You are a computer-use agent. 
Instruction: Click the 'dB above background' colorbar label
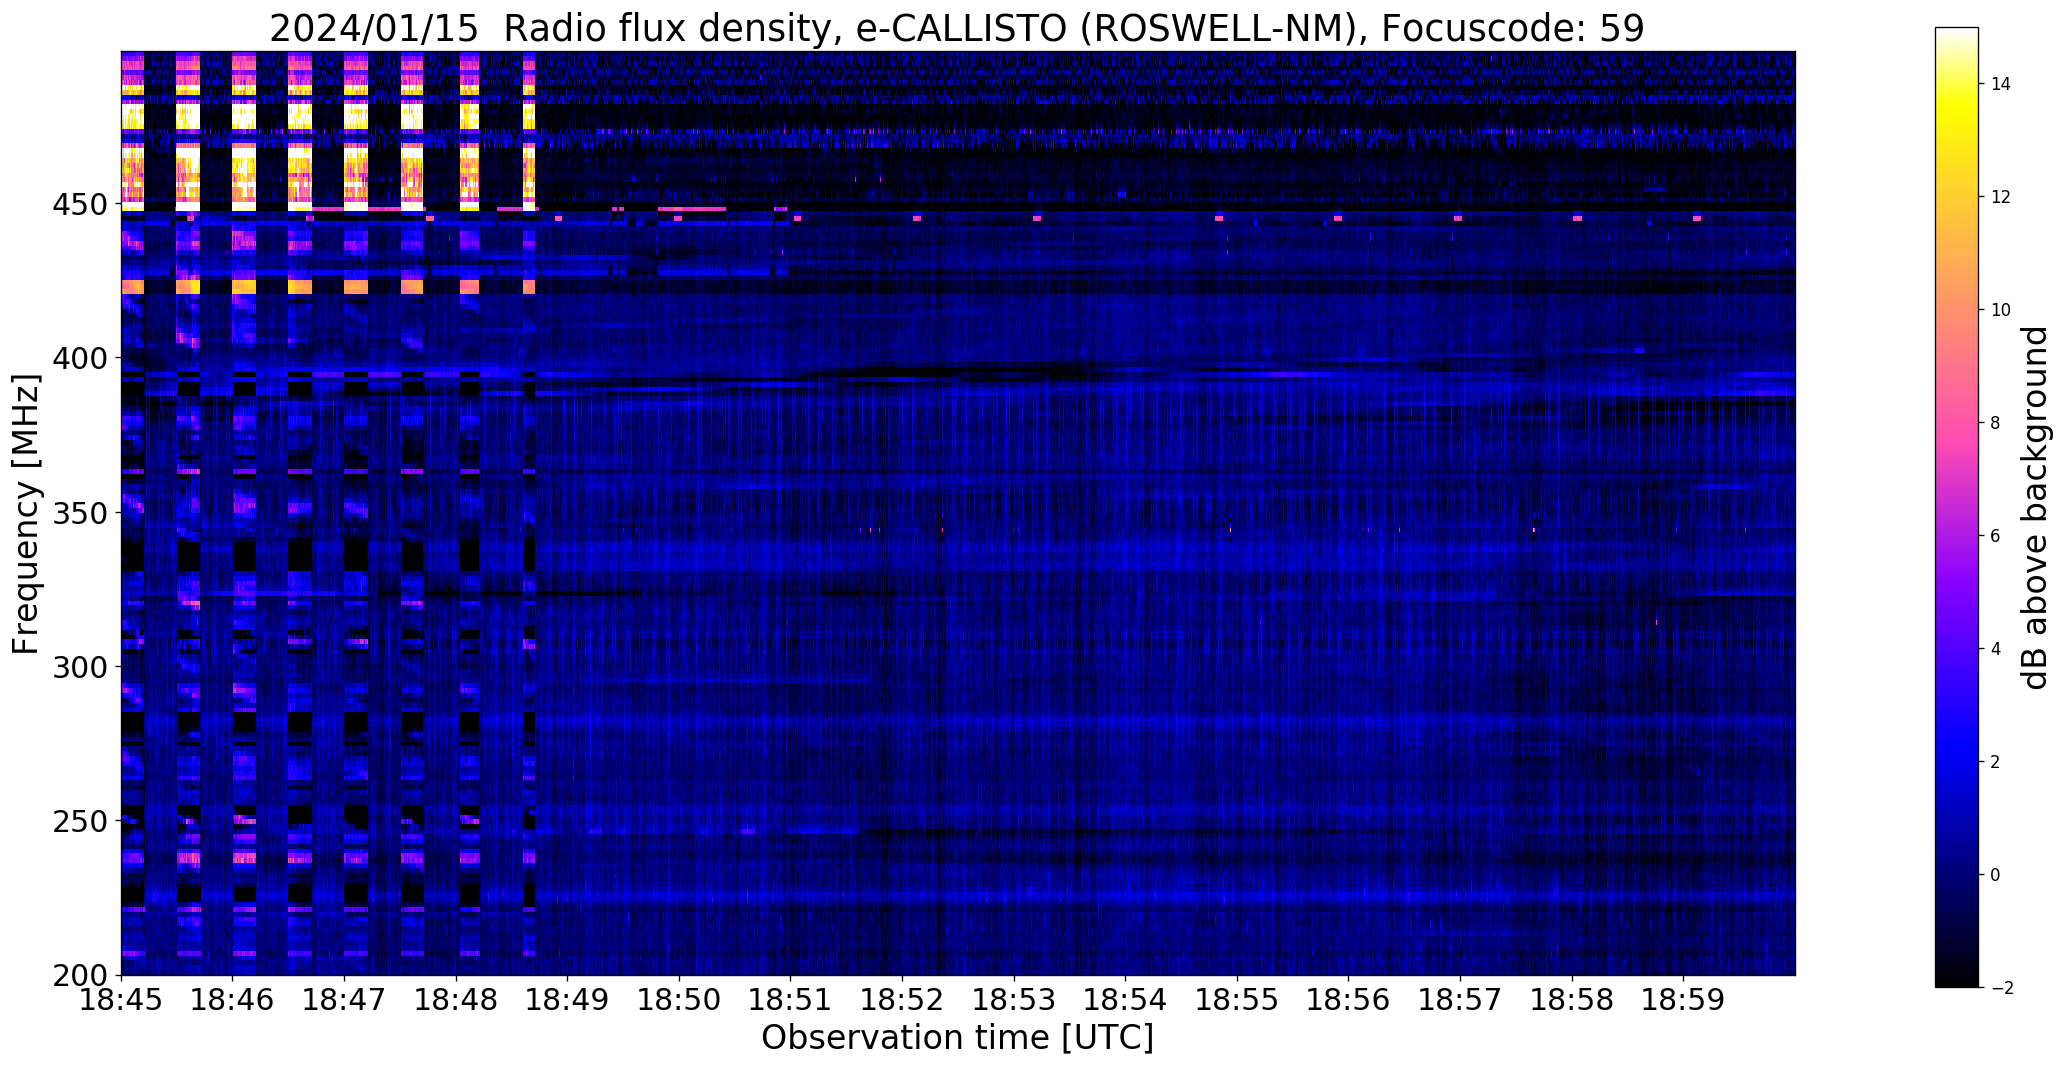tap(2036, 508)
